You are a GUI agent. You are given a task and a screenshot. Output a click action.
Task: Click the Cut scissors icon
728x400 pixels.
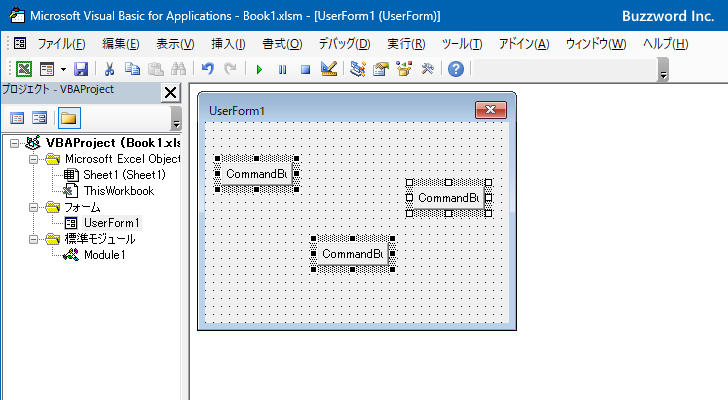tap(109, 69)
